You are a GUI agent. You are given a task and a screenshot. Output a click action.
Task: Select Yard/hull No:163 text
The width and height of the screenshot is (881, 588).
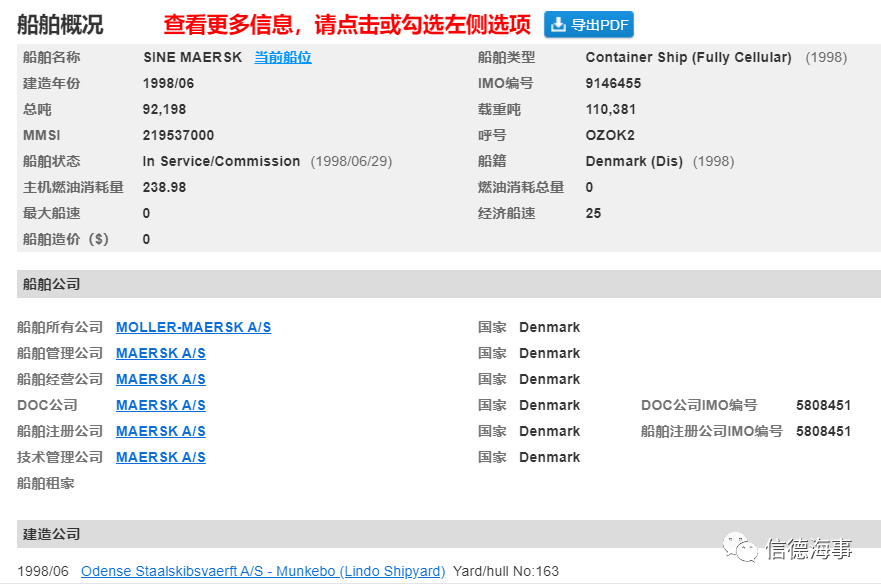(x=506, y=571)
